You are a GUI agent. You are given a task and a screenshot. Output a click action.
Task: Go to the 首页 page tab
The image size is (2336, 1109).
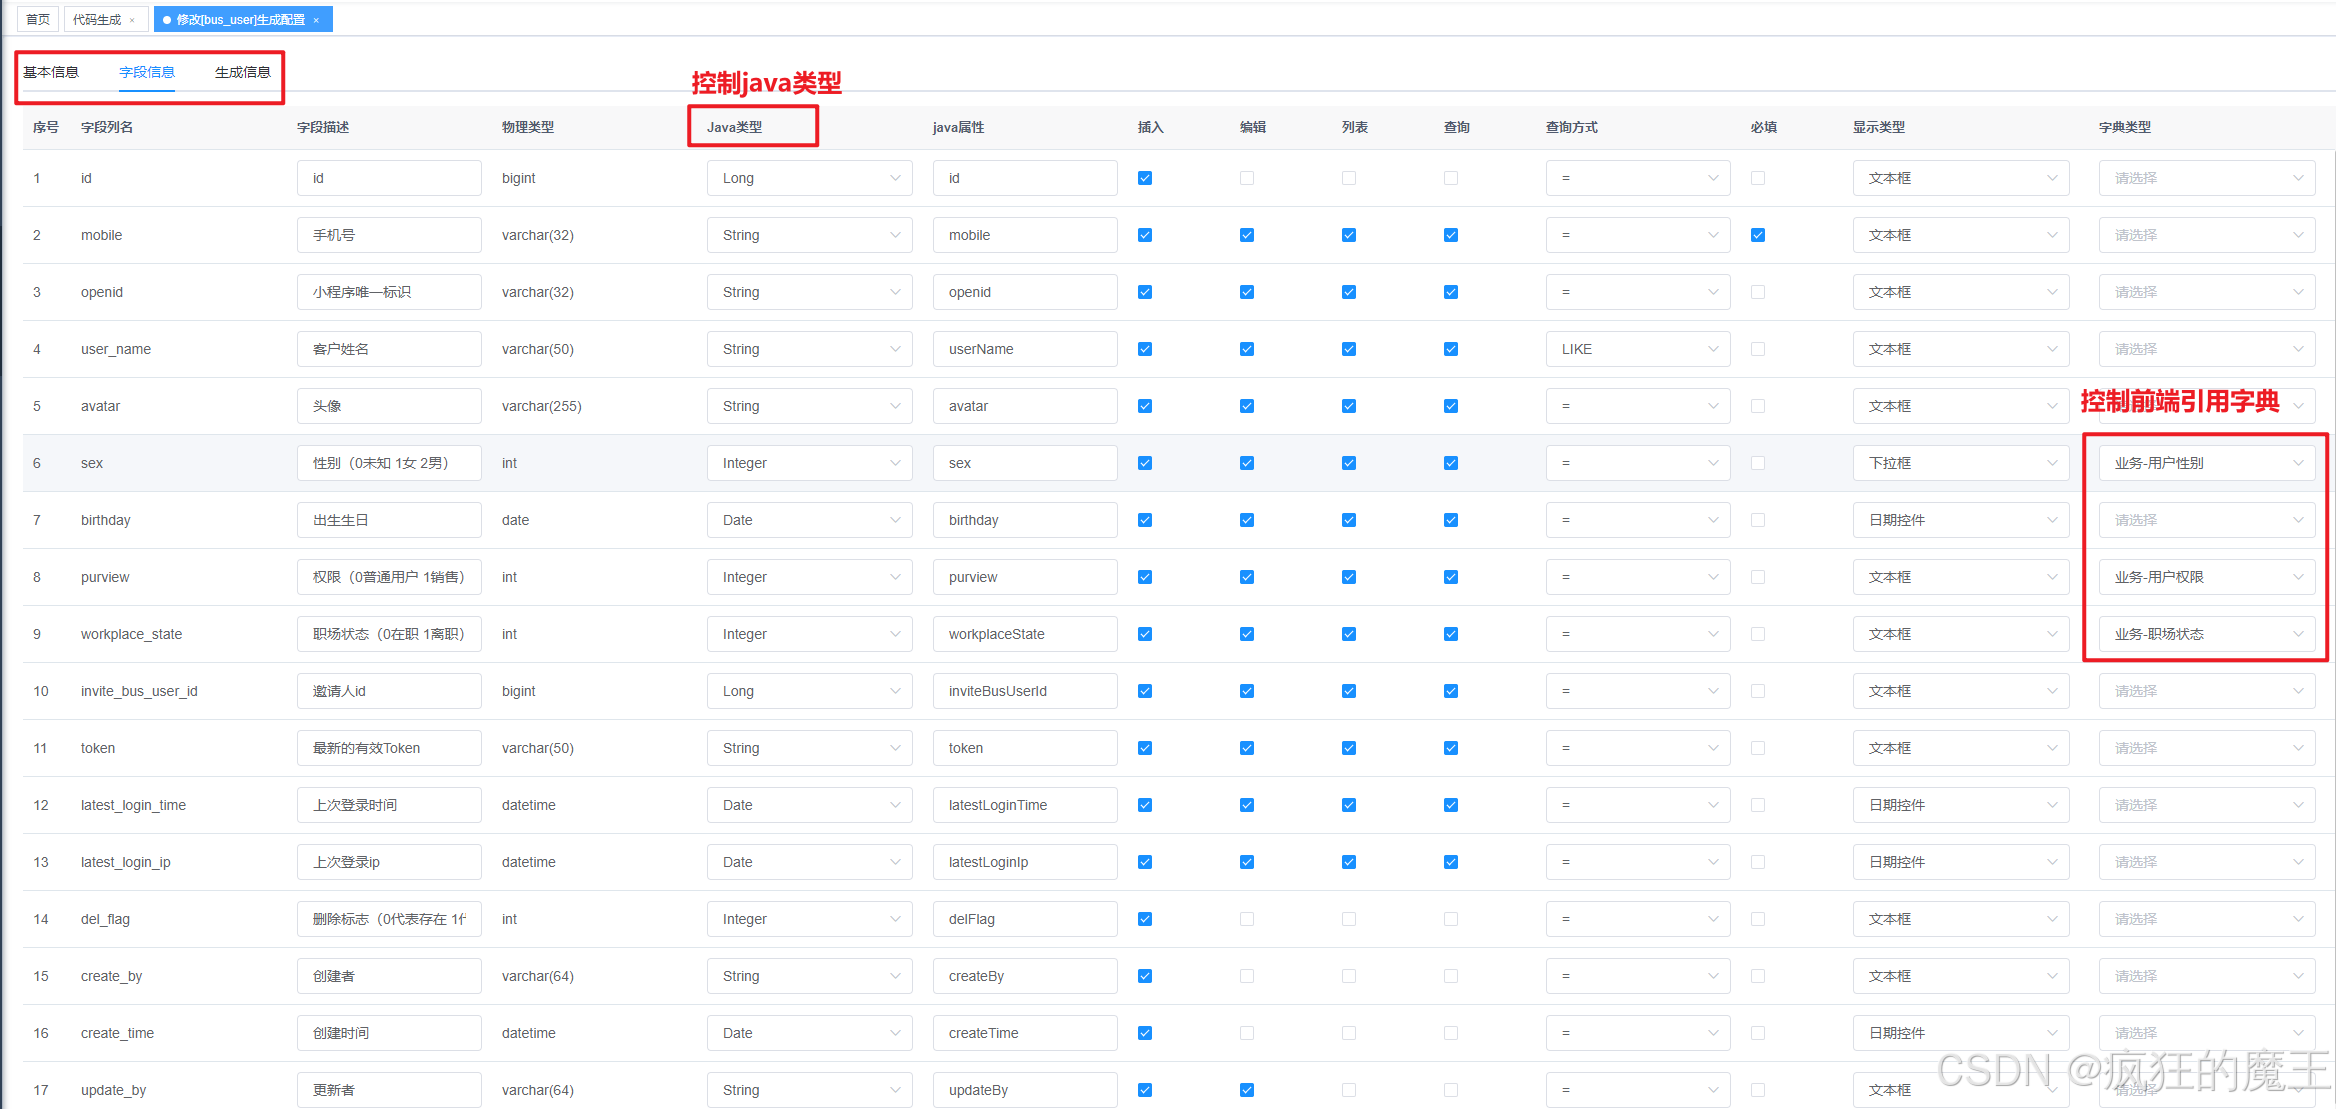coord(38,20)
